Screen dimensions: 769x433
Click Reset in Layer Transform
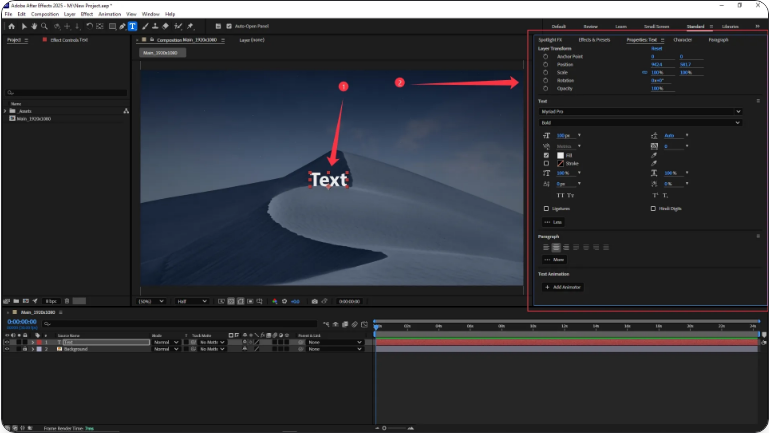657,48
